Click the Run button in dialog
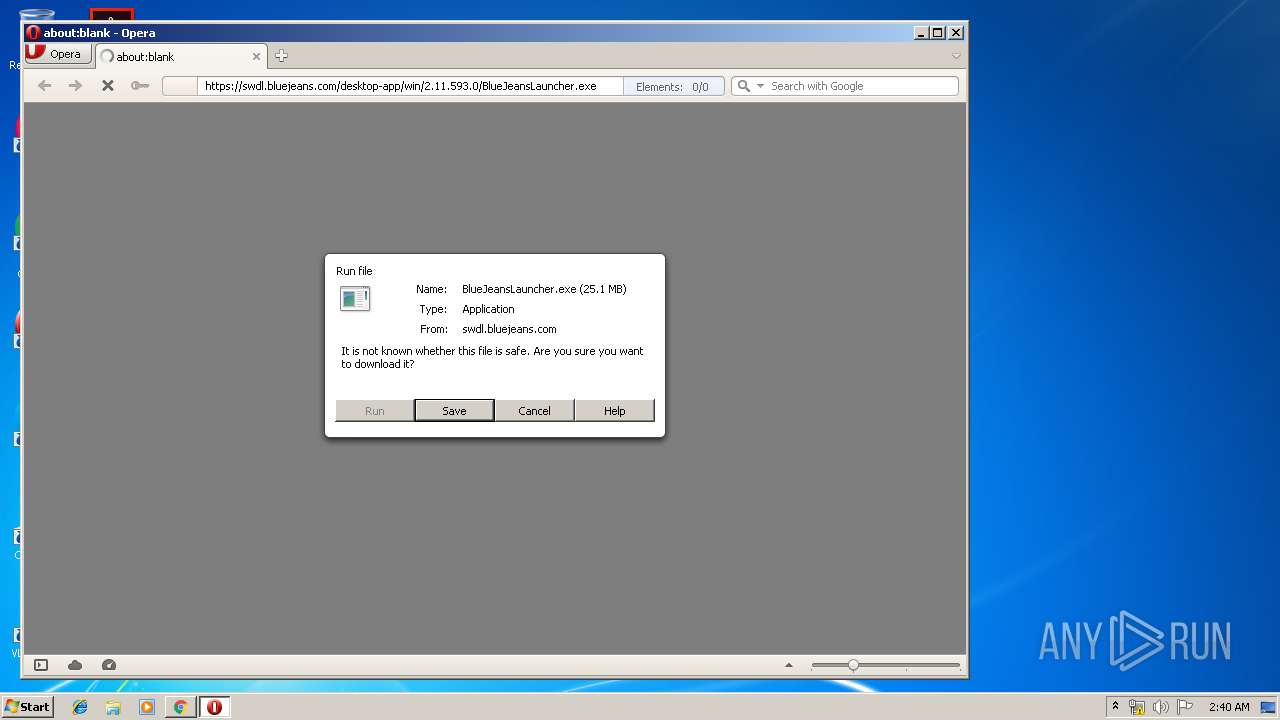The image size is (1280, 720). click(x=375, y=411)
